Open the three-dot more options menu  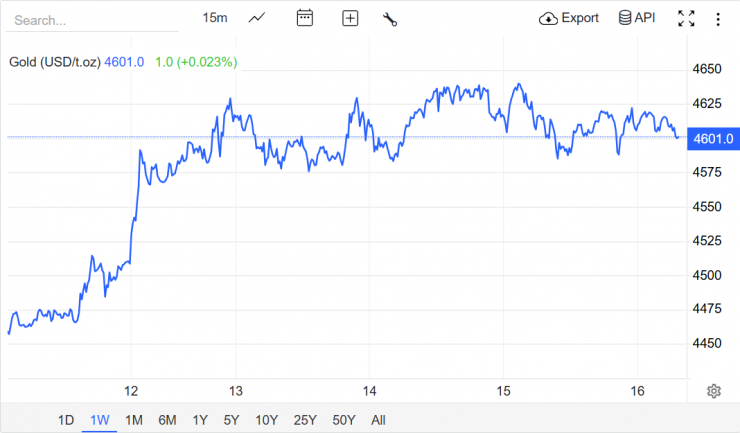click(x=718, y=19)
